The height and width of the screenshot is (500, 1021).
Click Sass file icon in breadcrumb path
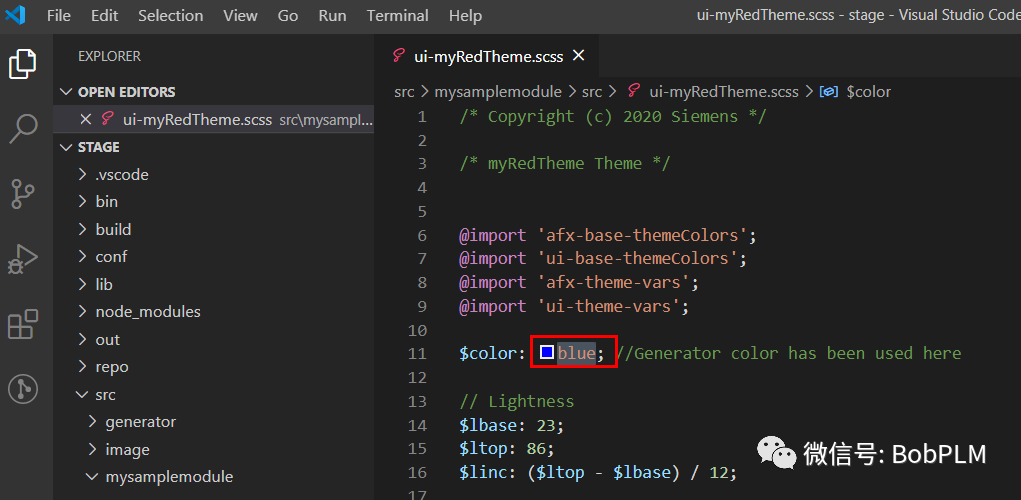(x=633, y=92)
